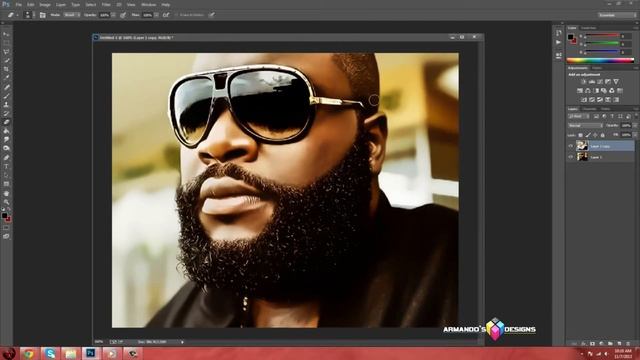Toggle Quick Mask mode
Screen dimensions: 640x360
[6, 228]
